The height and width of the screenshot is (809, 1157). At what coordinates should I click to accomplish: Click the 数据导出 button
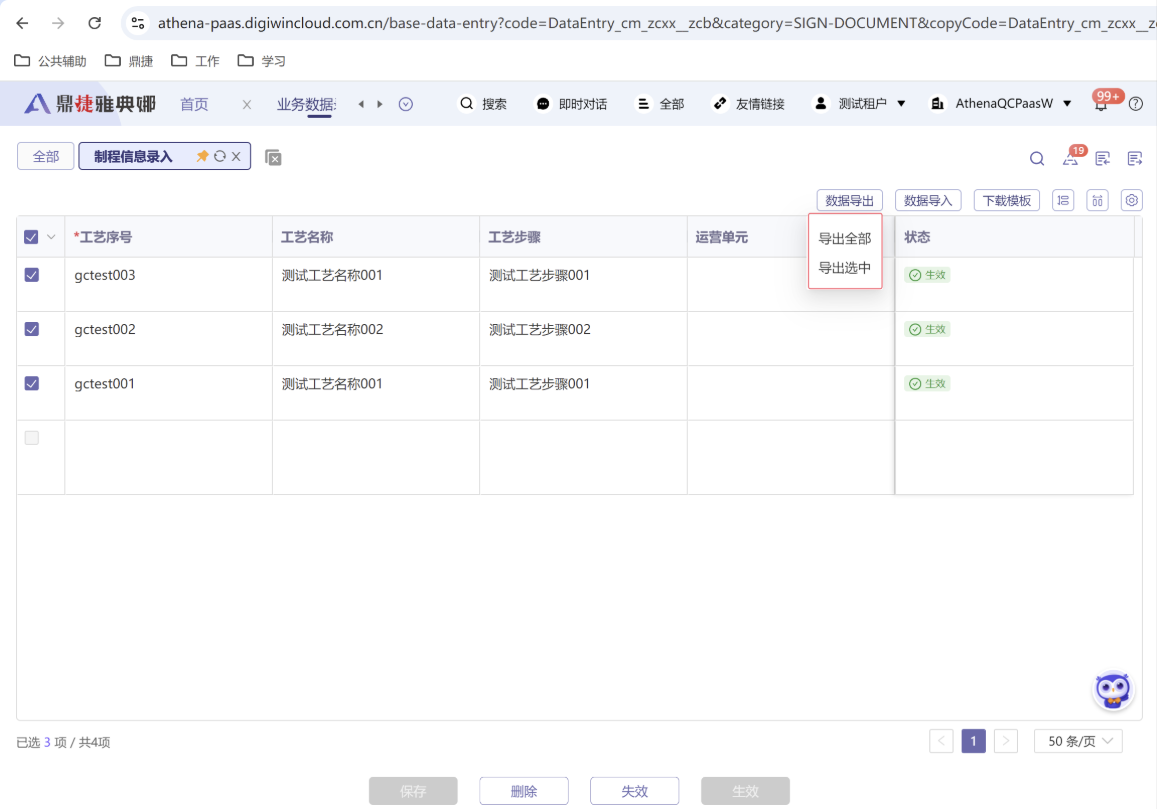click(x=849, y=200)
